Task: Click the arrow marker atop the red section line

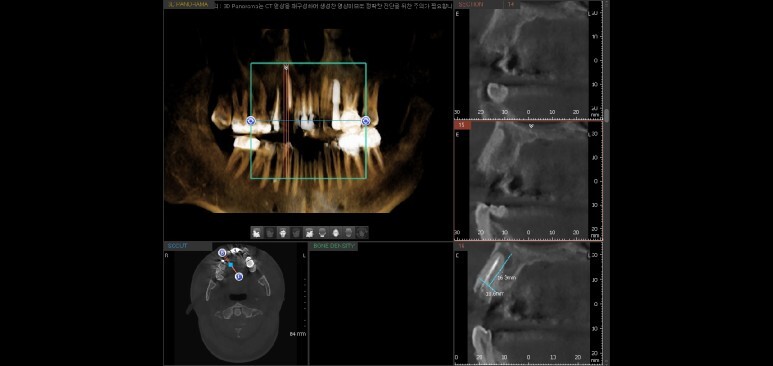Action: [286, 67]
